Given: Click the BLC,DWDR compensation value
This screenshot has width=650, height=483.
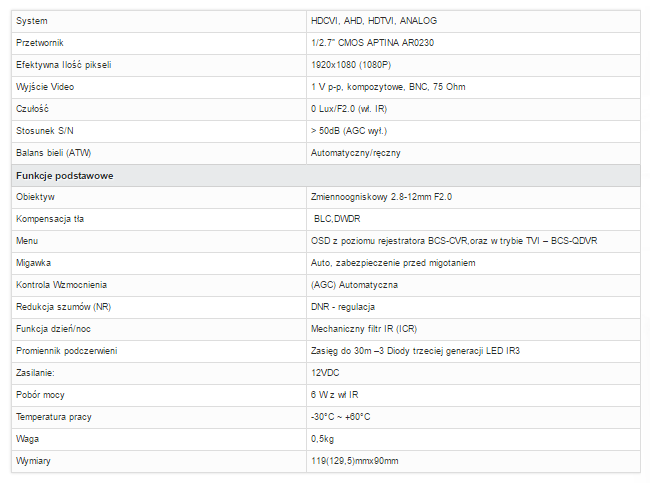Looking at the screenshot, I should tap(337, 219).
